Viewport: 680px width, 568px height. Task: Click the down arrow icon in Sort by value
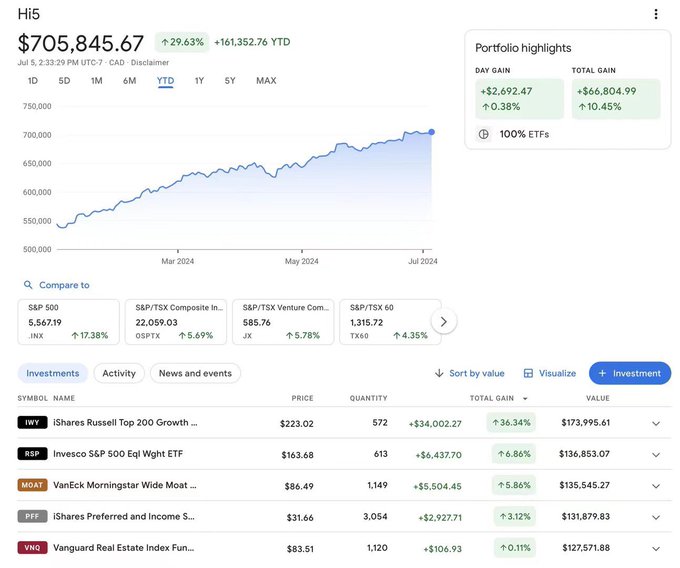(x=439, y=373)
